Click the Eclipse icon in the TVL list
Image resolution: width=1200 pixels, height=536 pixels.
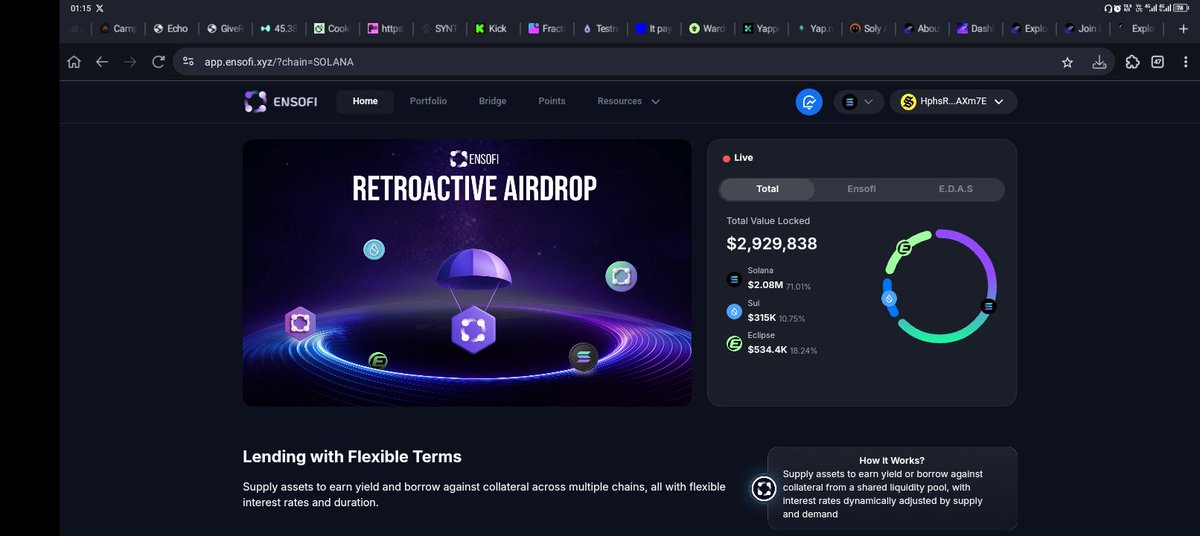pyautogui.click(x=734, y=344)
